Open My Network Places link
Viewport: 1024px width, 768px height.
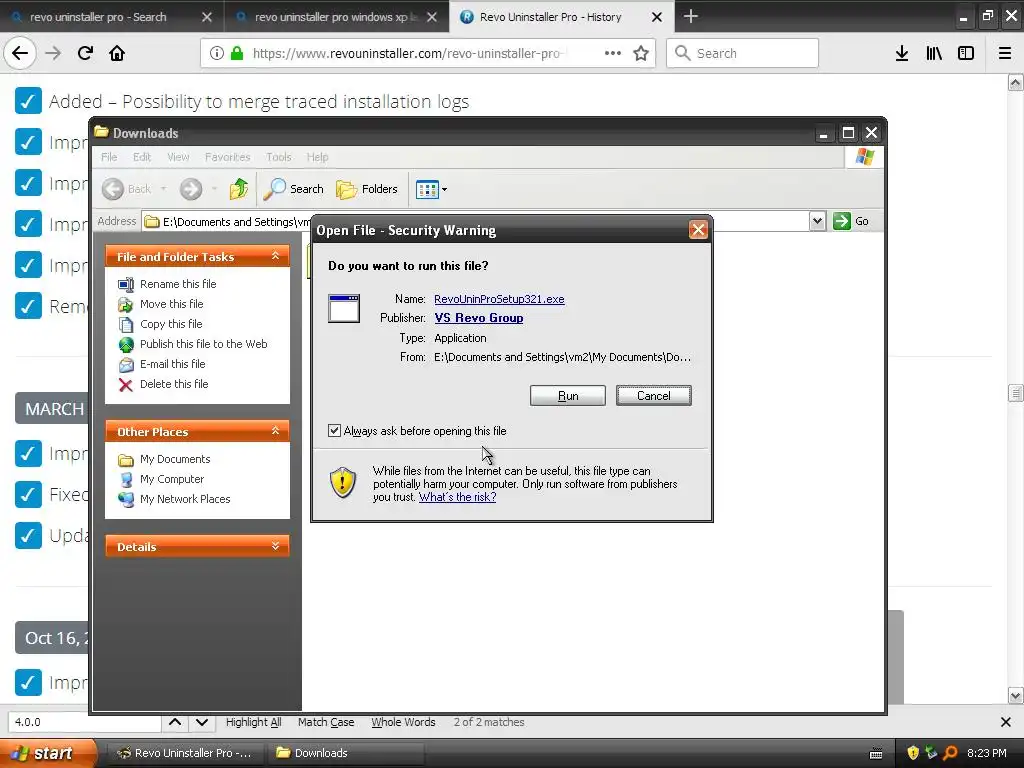pyautogui.click(x=185, y=499)
